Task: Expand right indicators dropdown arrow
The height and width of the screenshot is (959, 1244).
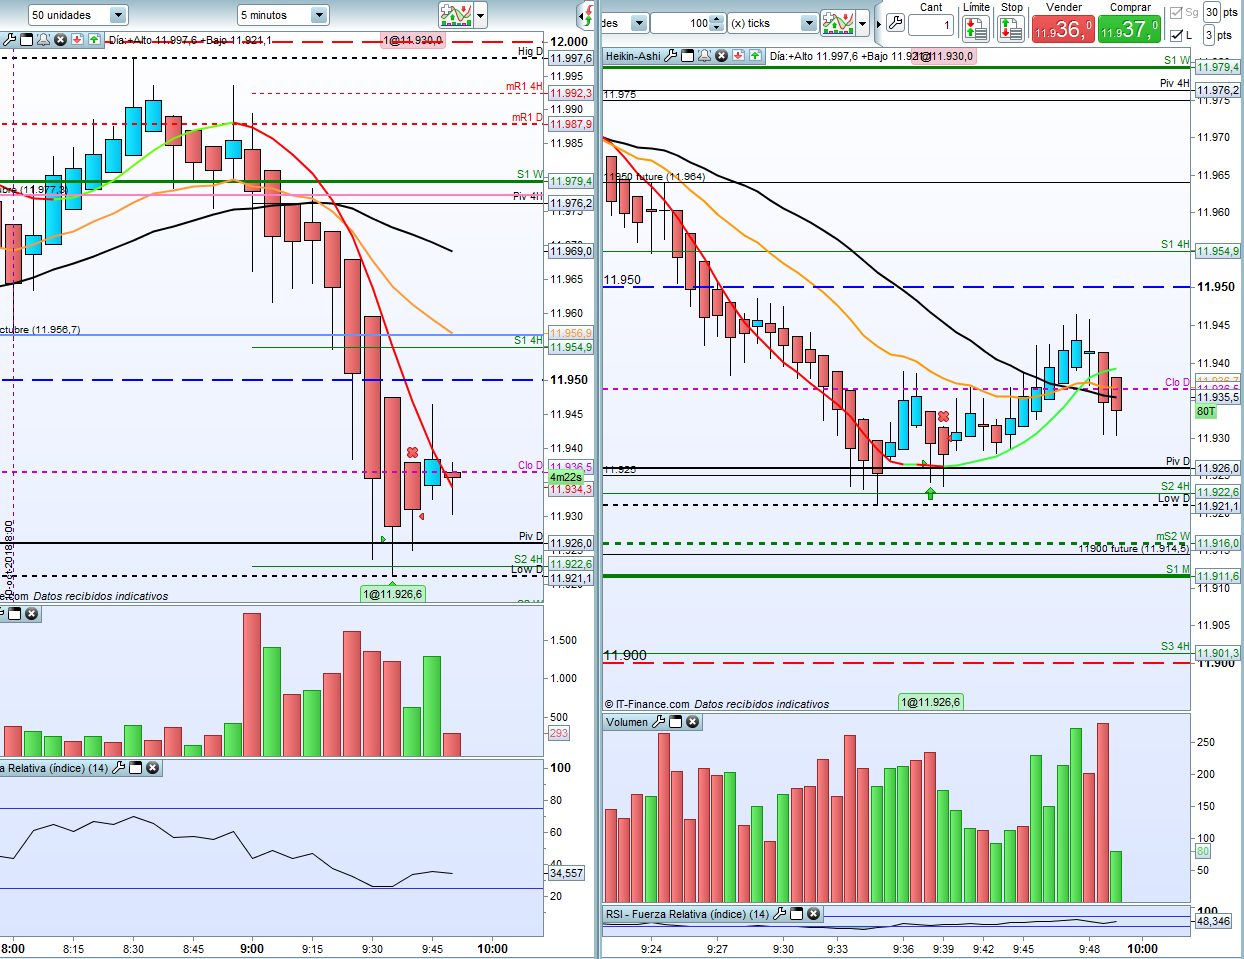Action: click(863, 23)
